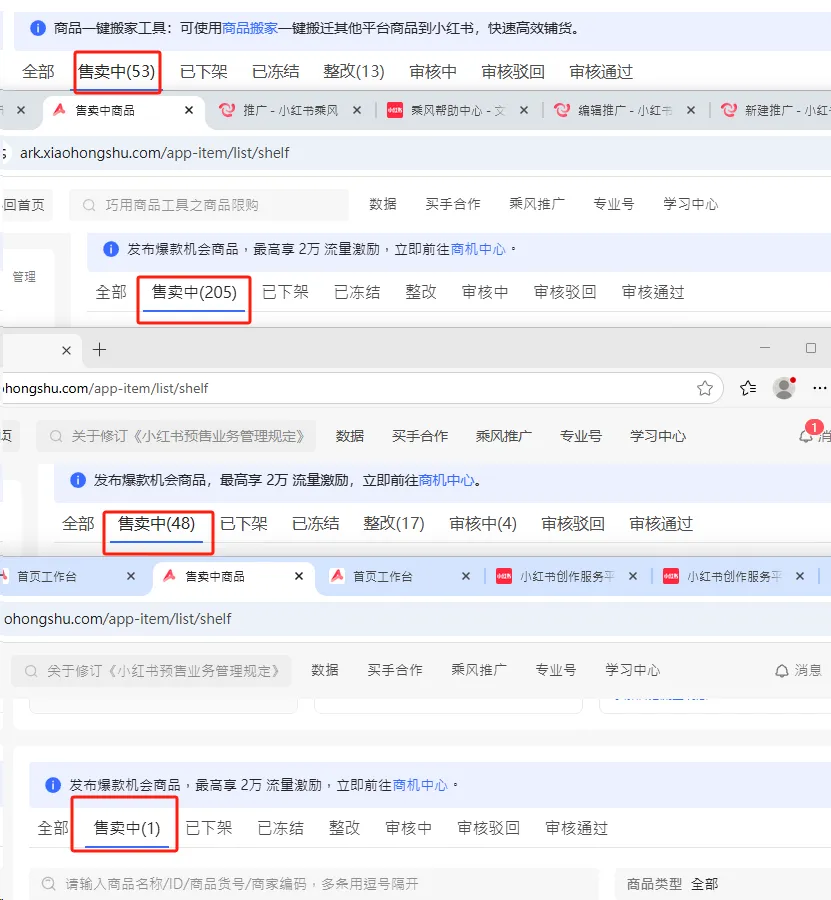Switch to 推广 - 小红书乘风 tab
This screenshot has height=900, width=831.
coord(281,110)
